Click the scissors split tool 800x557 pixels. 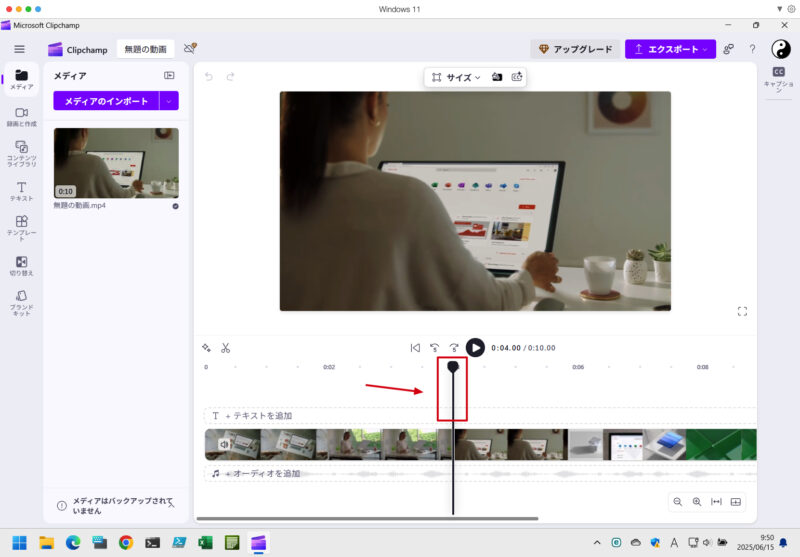click(226, 348)
